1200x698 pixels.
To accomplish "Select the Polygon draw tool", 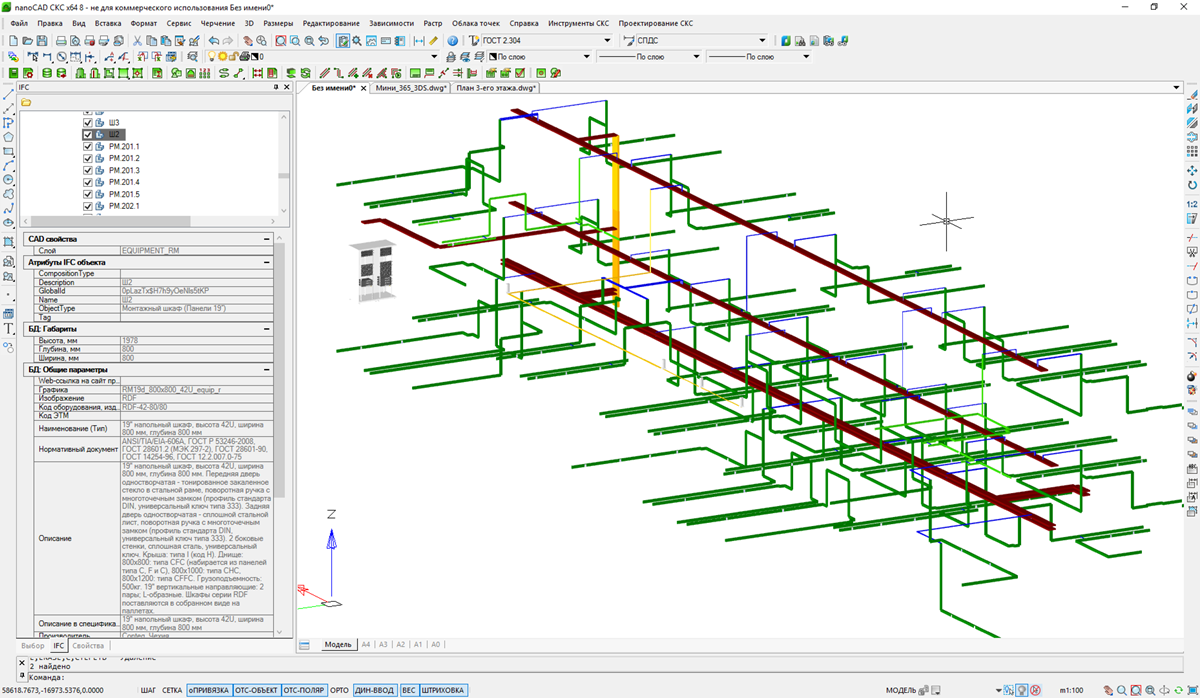I will [x=8, y=136].
